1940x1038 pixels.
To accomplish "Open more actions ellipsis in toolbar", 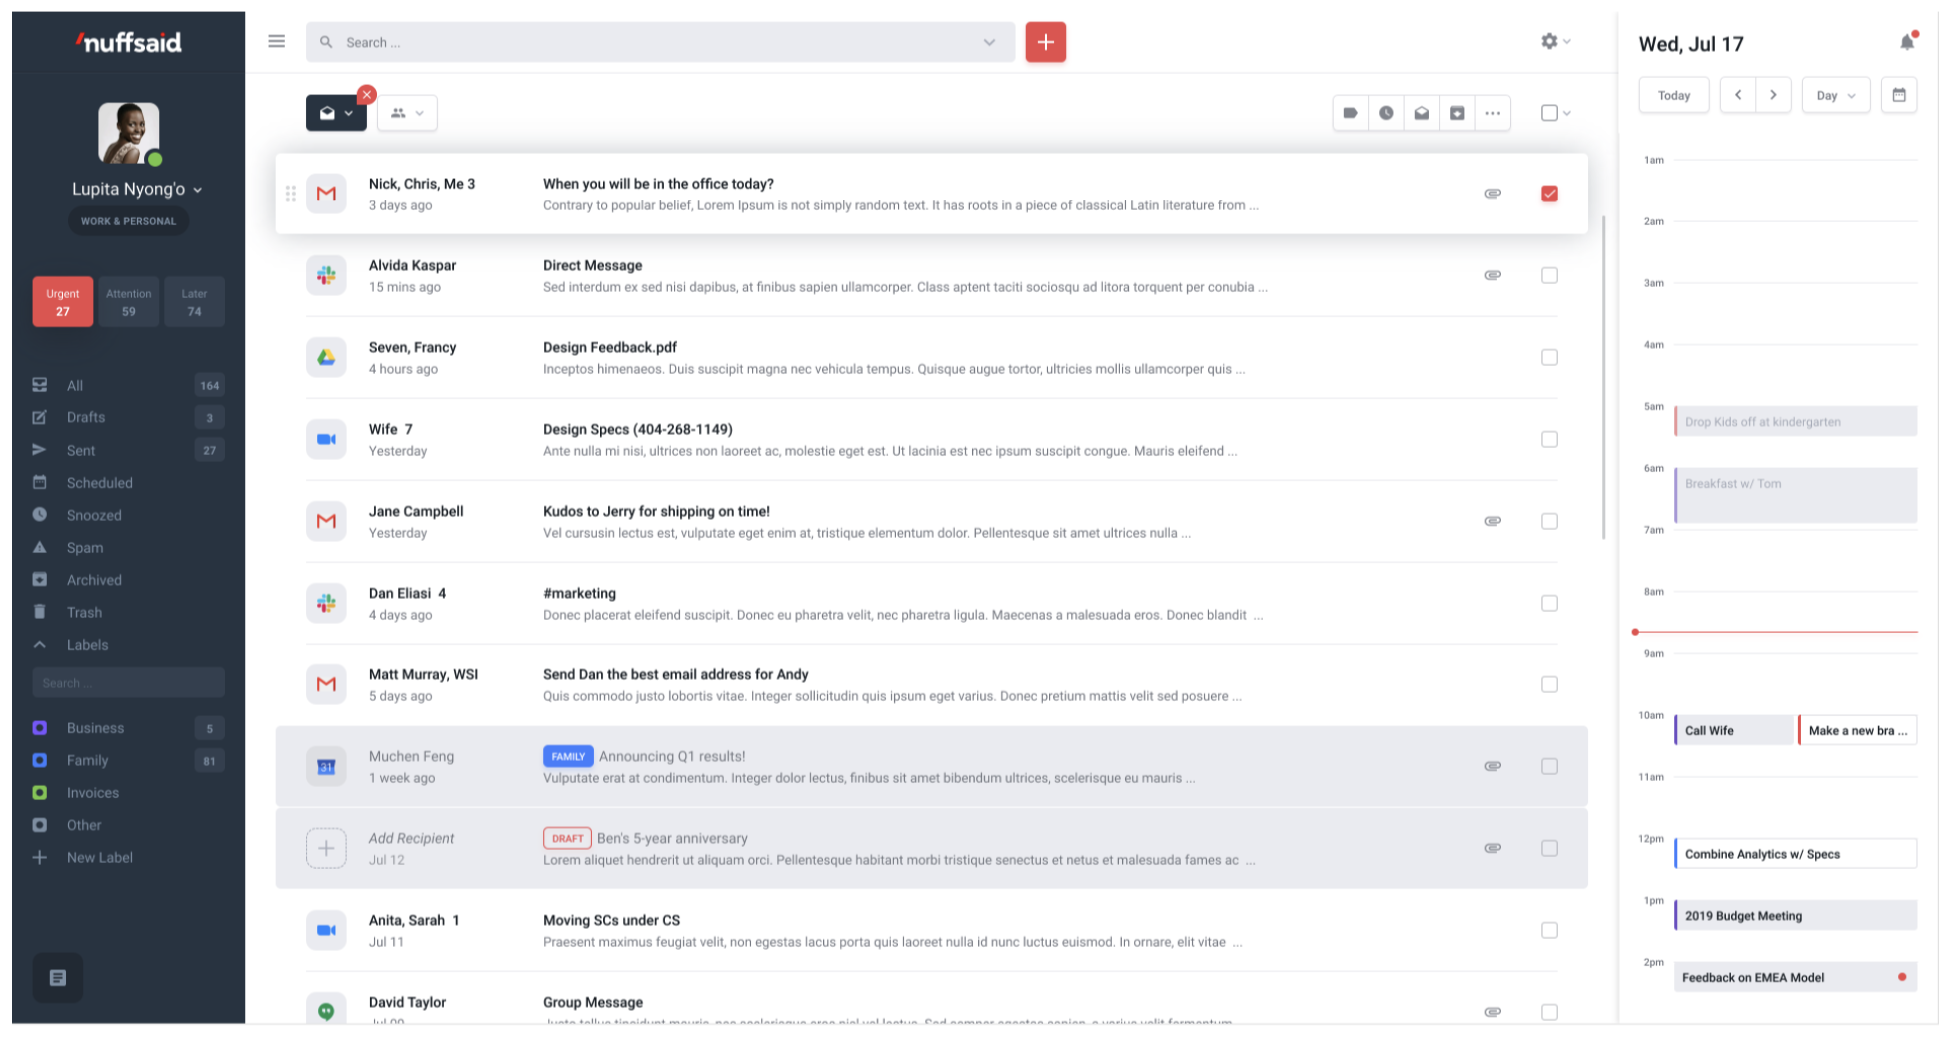I will coord(1492,113).
